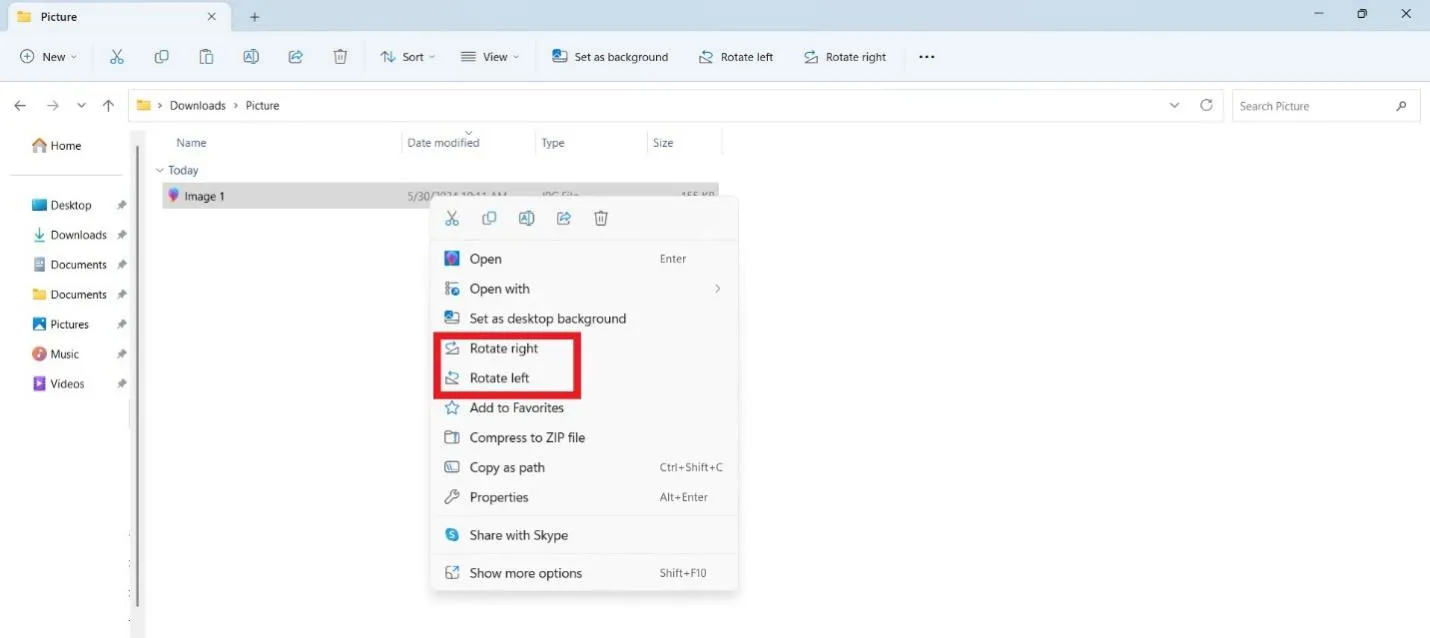Click the Share icon in the context menu strip
This screenshot has height=638, width=1430.
[563, 218]
